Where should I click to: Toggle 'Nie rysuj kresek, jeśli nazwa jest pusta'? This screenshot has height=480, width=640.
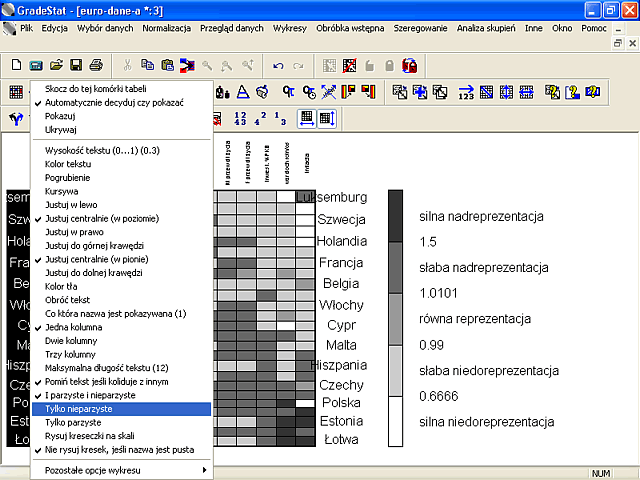pos(122,450)
